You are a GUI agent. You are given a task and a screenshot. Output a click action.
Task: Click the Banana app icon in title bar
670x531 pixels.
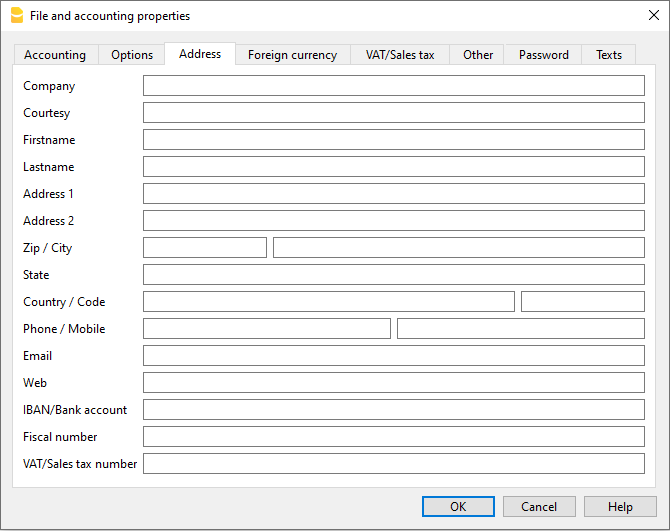[x=16, y=16]
